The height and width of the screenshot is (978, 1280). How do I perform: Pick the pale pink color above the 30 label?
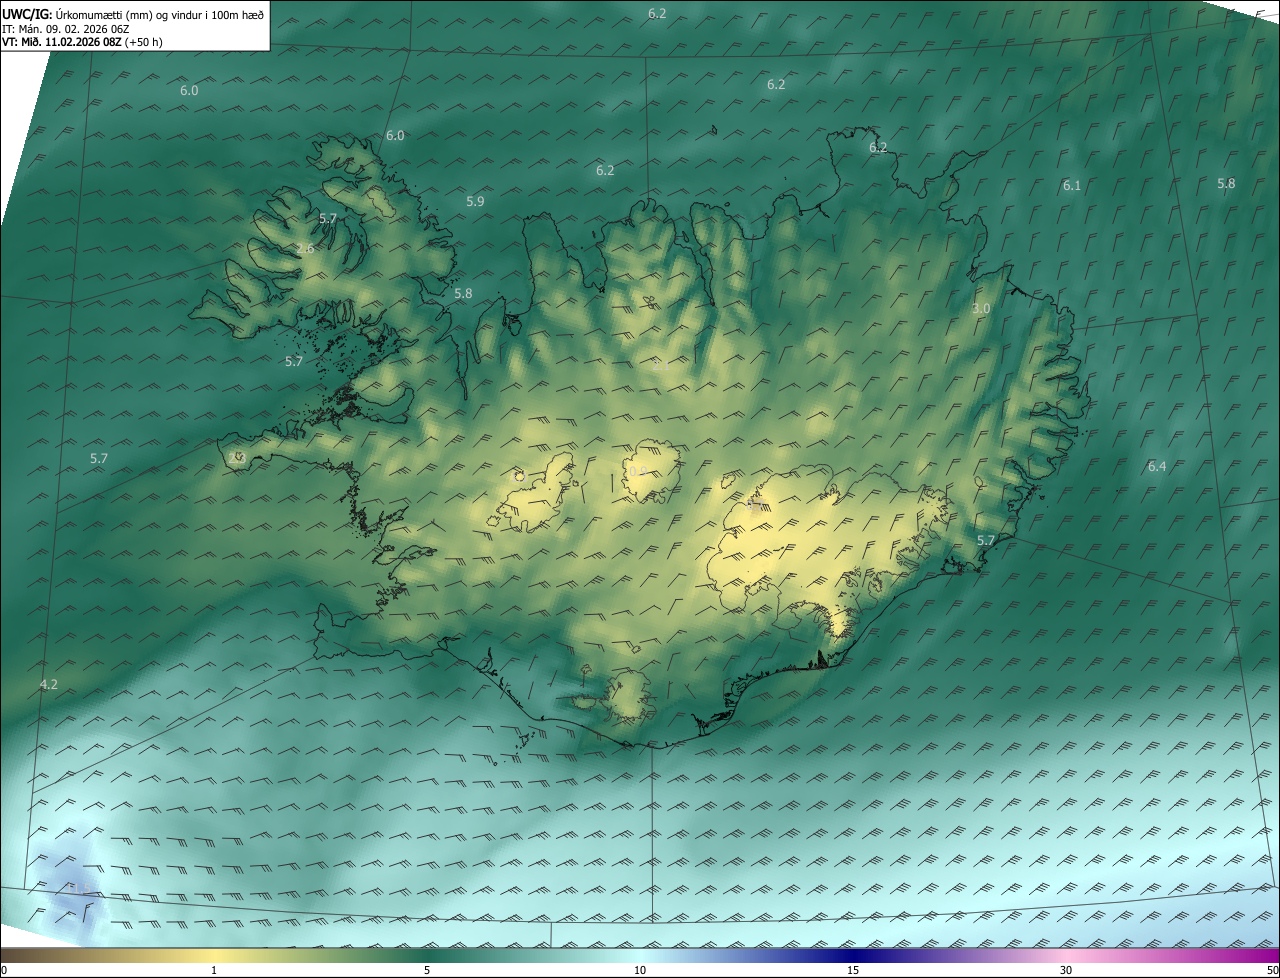1066,955
